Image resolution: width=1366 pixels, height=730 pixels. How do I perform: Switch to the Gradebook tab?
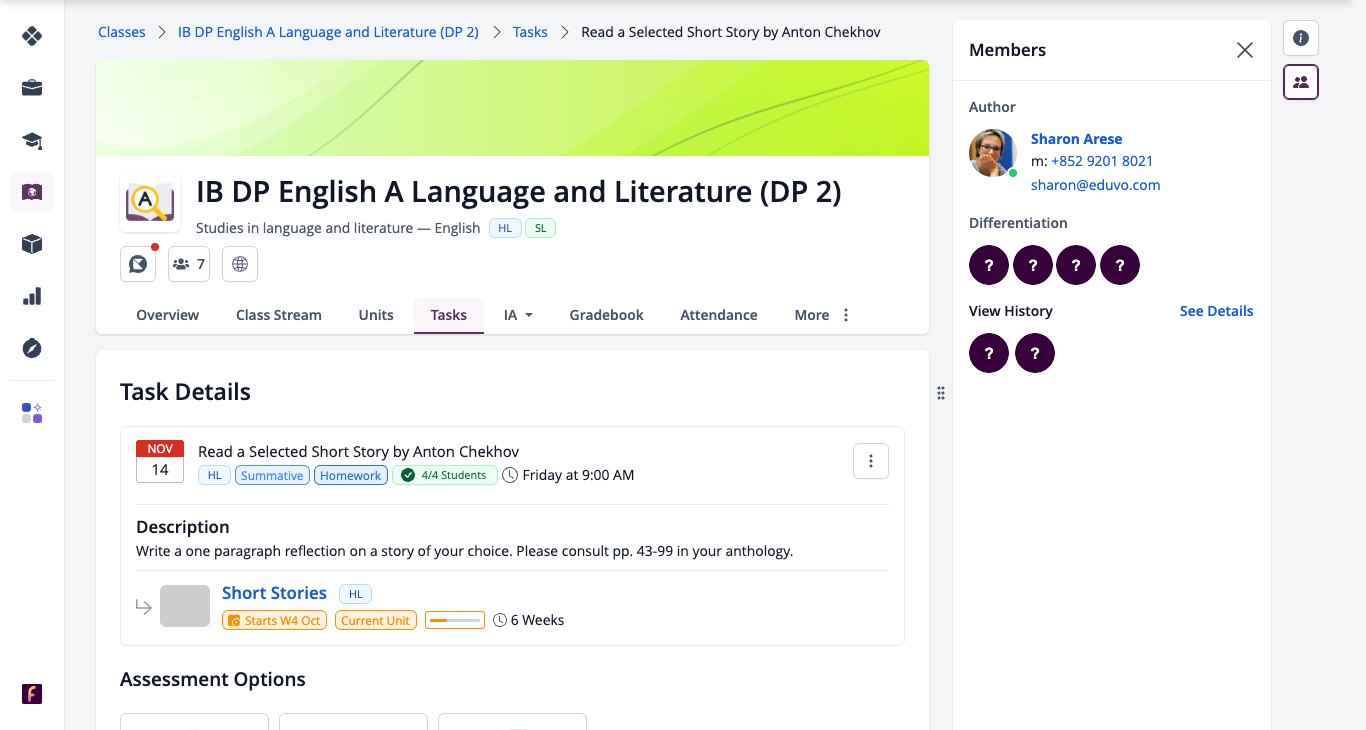tap(606, 315)
